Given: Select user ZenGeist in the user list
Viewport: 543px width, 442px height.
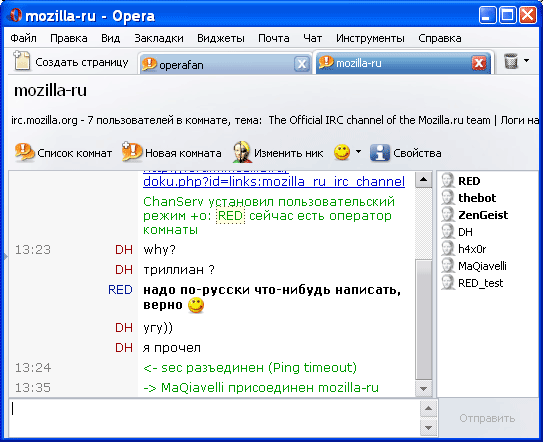Looking at the screenshot, I should click(x=483, y=215).
